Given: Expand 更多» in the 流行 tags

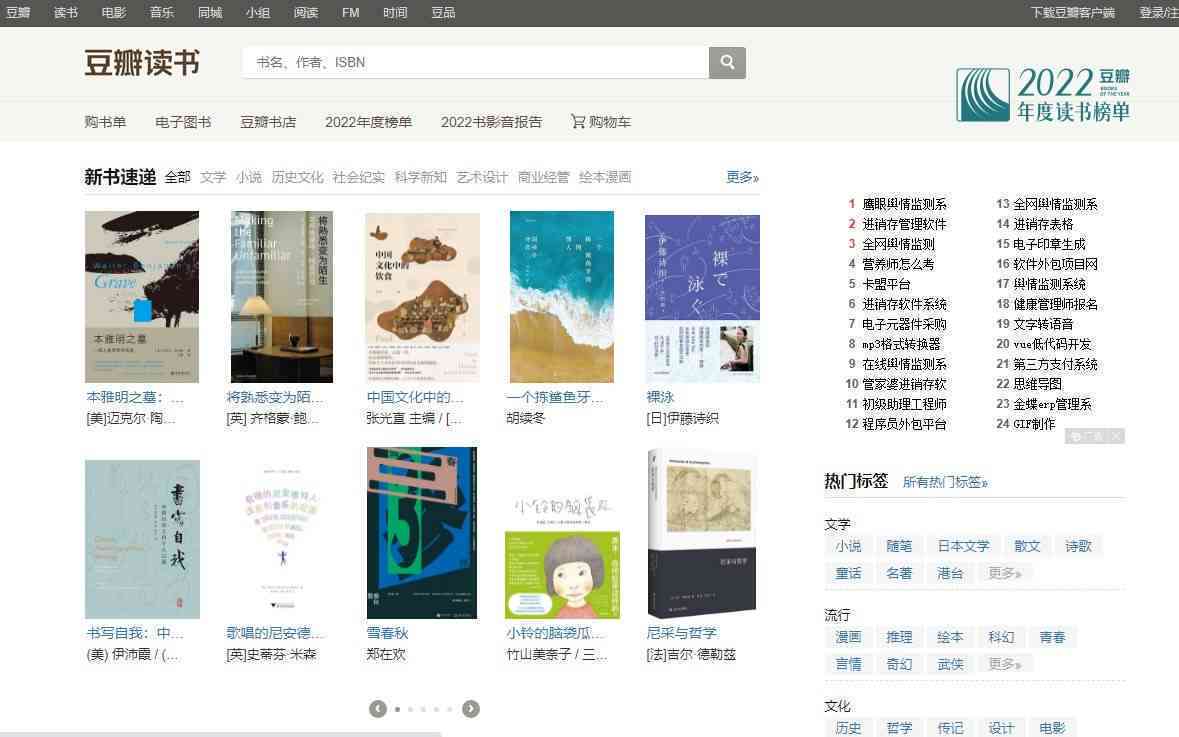Looking at the screenshot, I should click(x=1005, y=664).
